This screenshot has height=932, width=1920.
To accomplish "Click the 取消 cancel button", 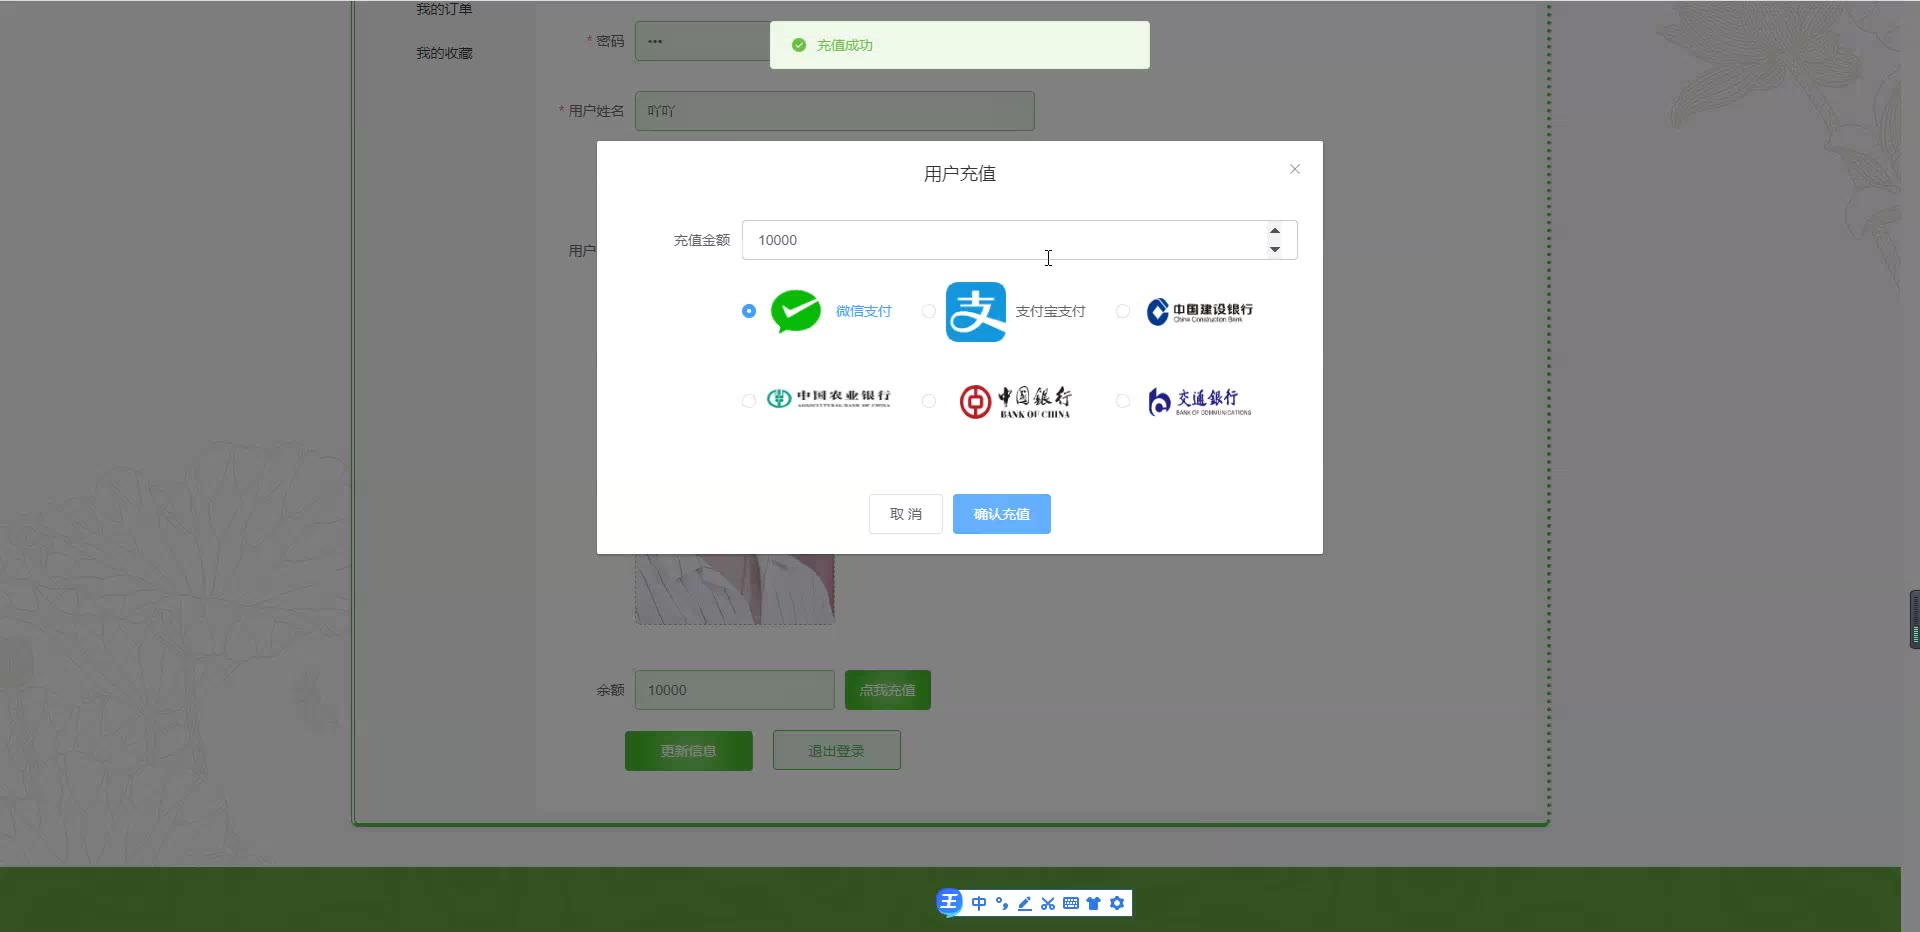I will [906, 514].
